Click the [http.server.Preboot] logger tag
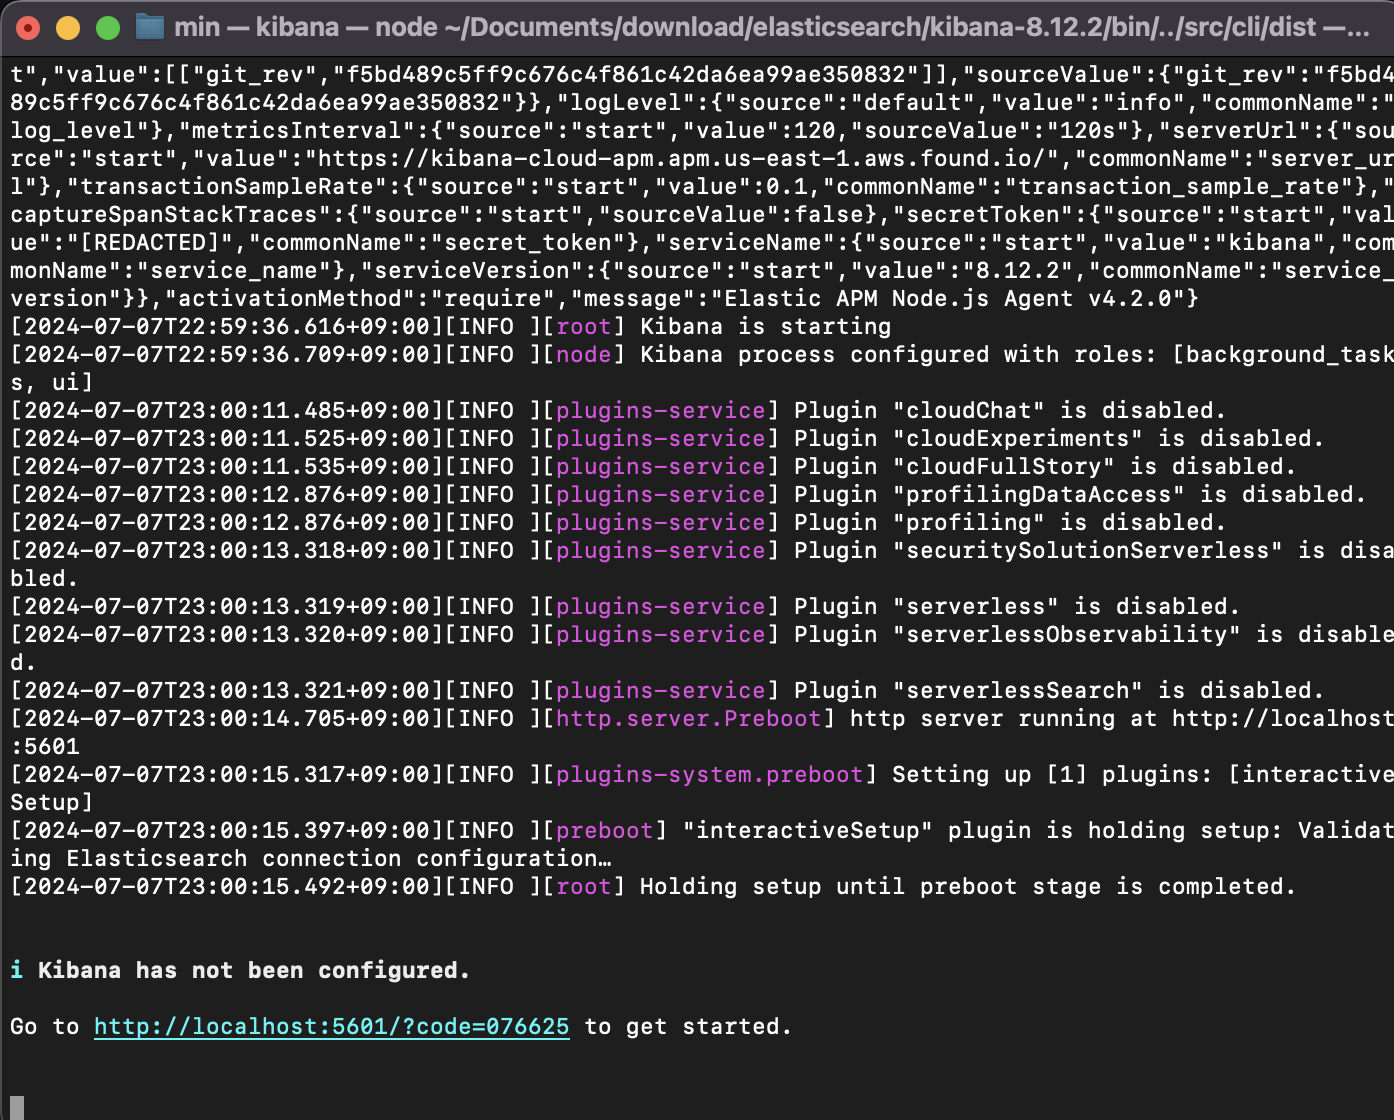 point(688,719)
